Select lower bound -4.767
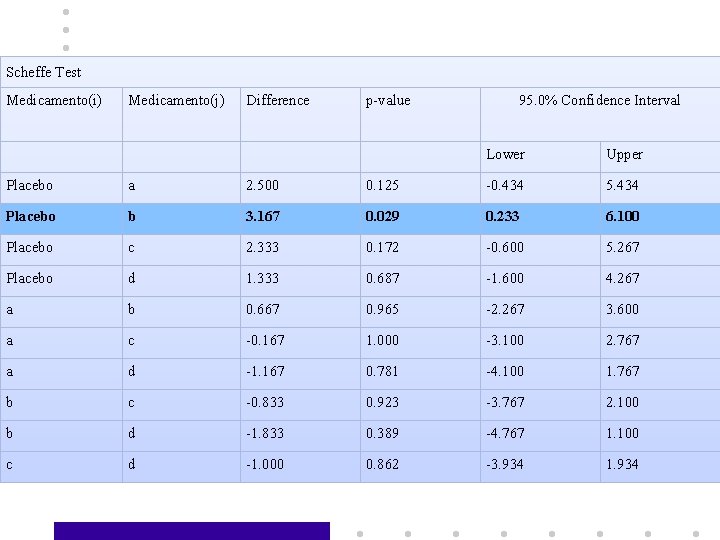Viewport: 720px width, 540px height. coord(505,433)
